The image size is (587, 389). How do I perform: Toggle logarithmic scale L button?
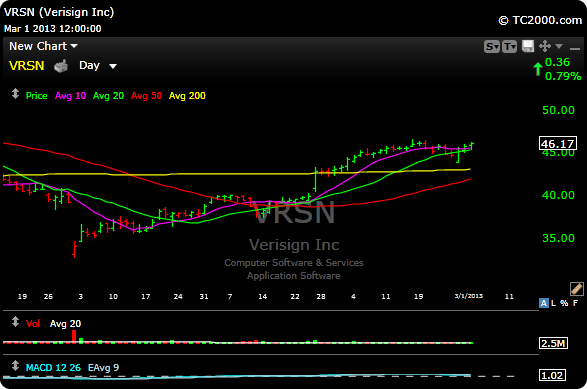[553, 303]
